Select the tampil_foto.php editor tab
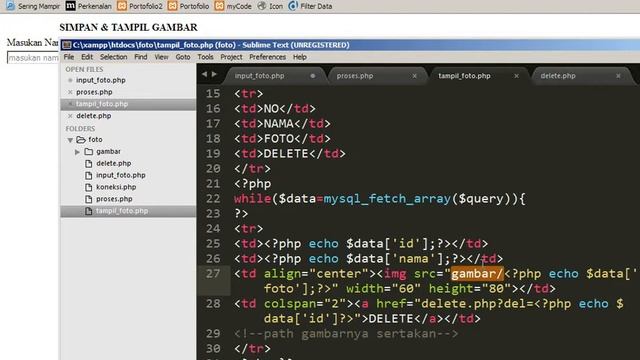 [x=464, y=76]
